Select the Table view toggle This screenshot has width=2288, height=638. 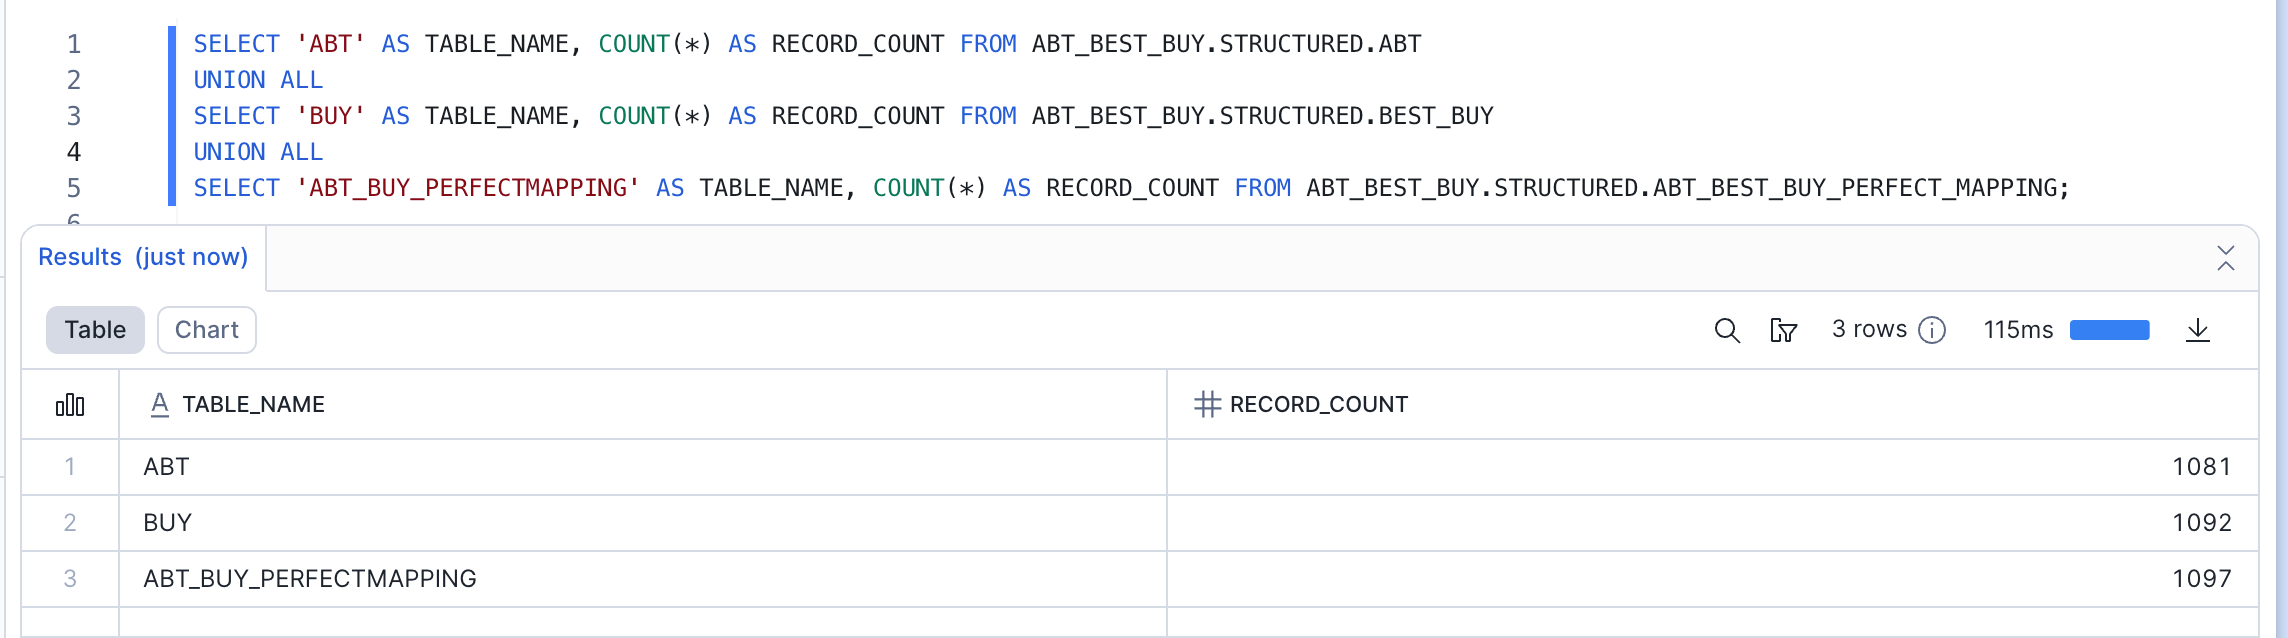[95, 330]
